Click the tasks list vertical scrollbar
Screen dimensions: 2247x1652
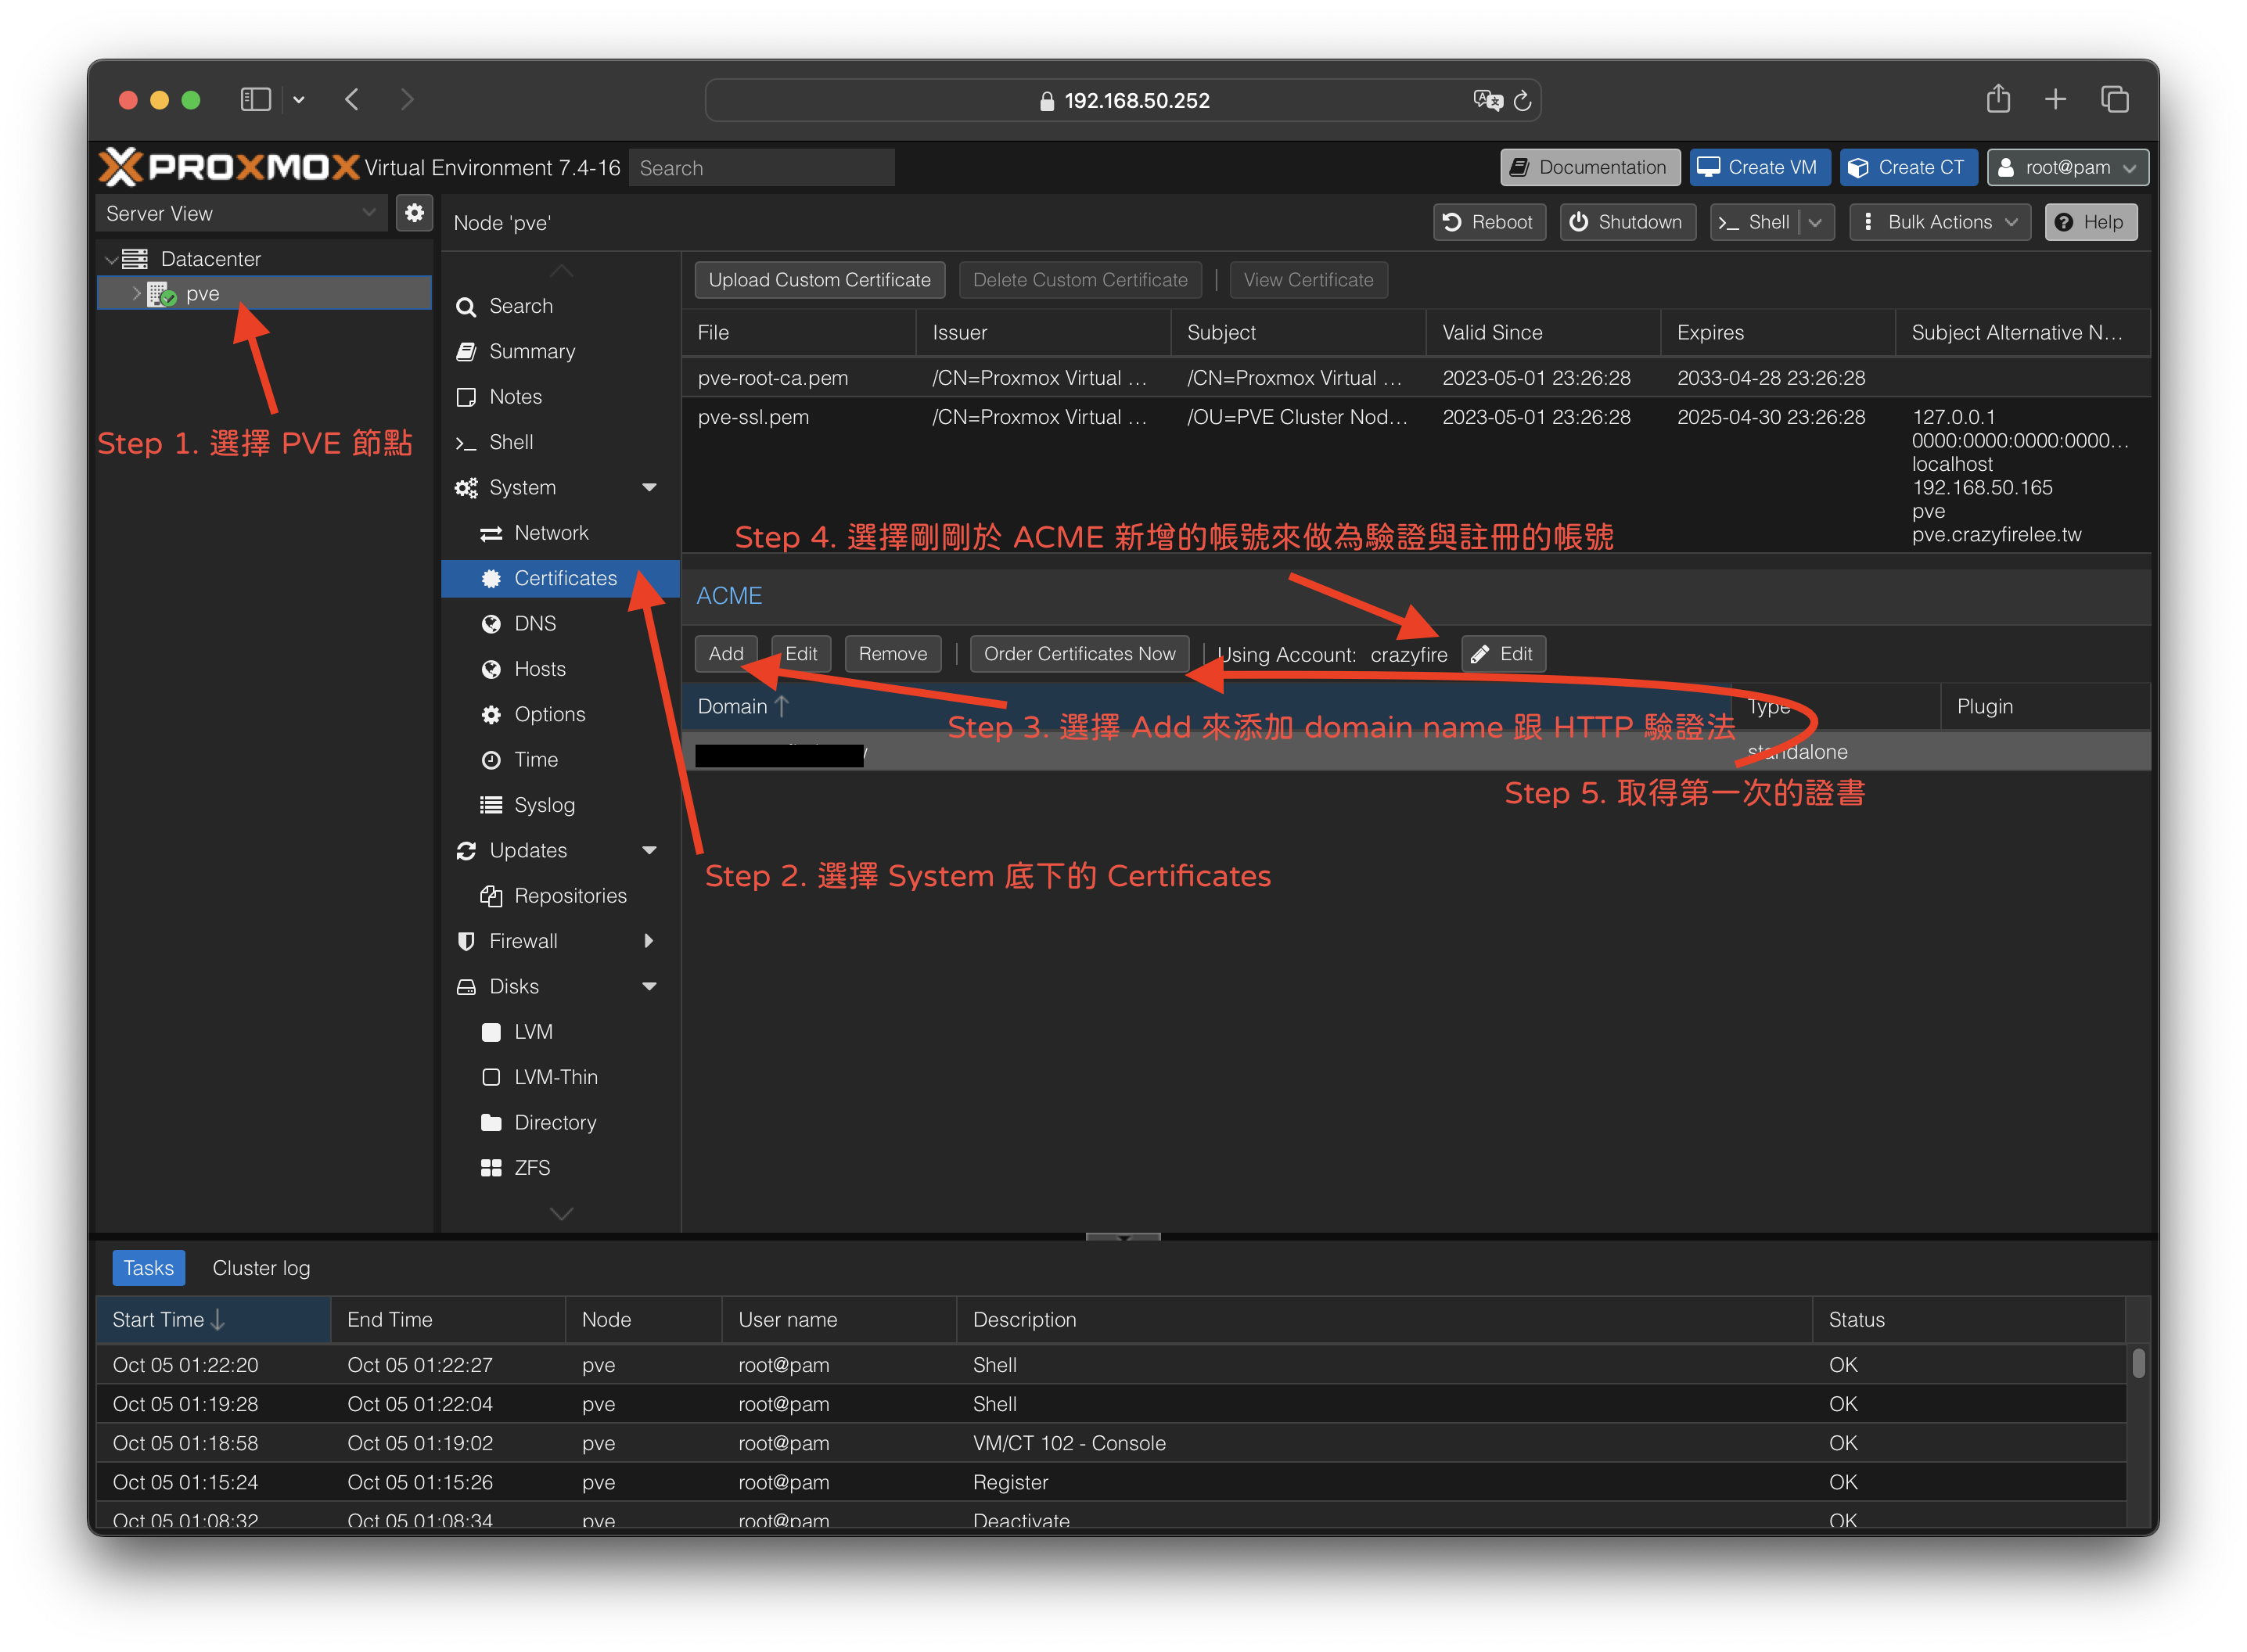point(2138,1364)
